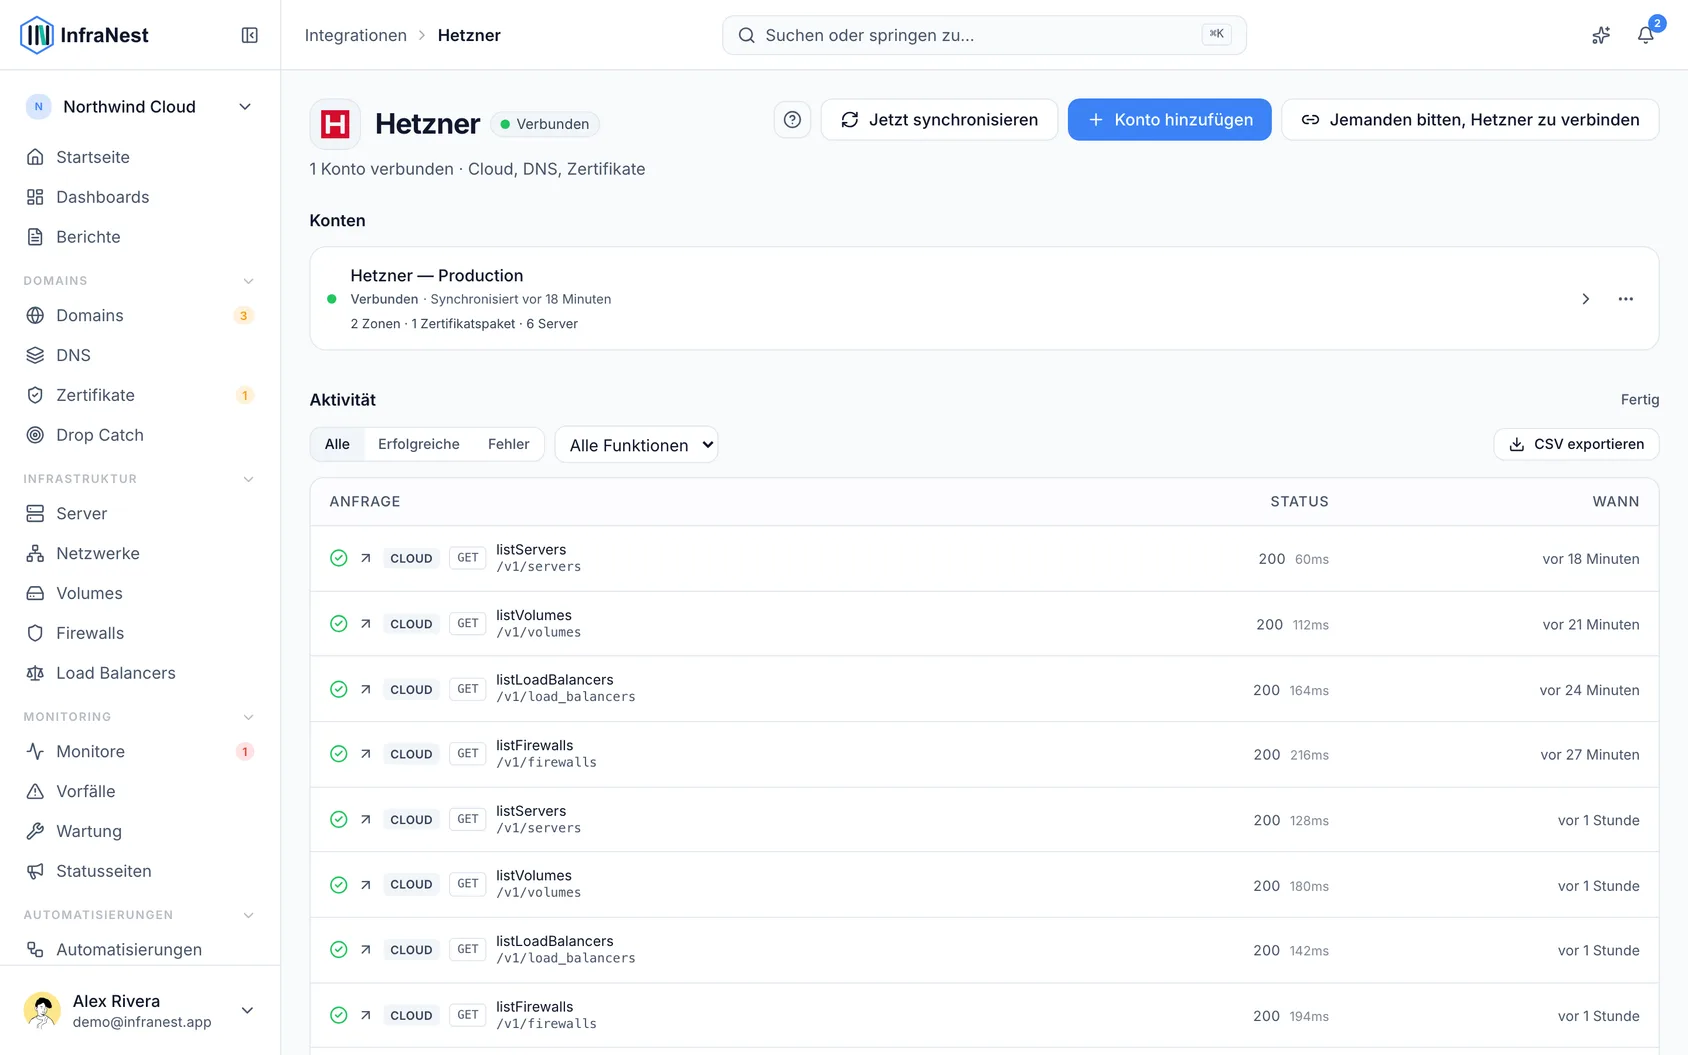Click the AI sparkles icon
Image resolution: width=1688 pixels, height=1055 pixels.
pos(1601,35)
